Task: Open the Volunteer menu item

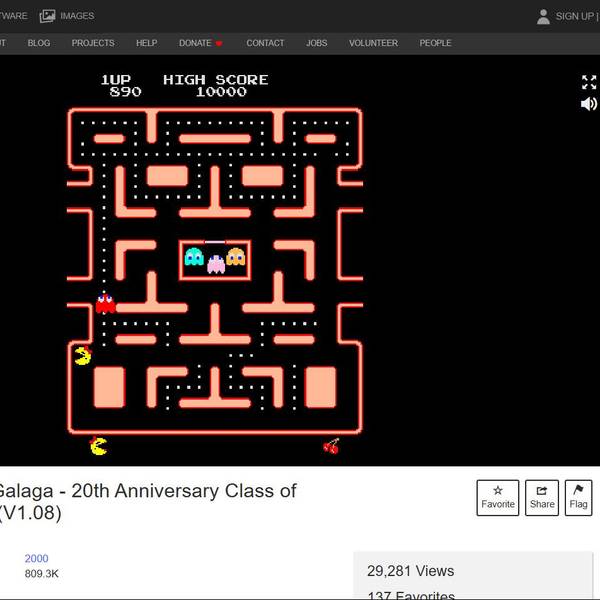Action: point(373,43)
